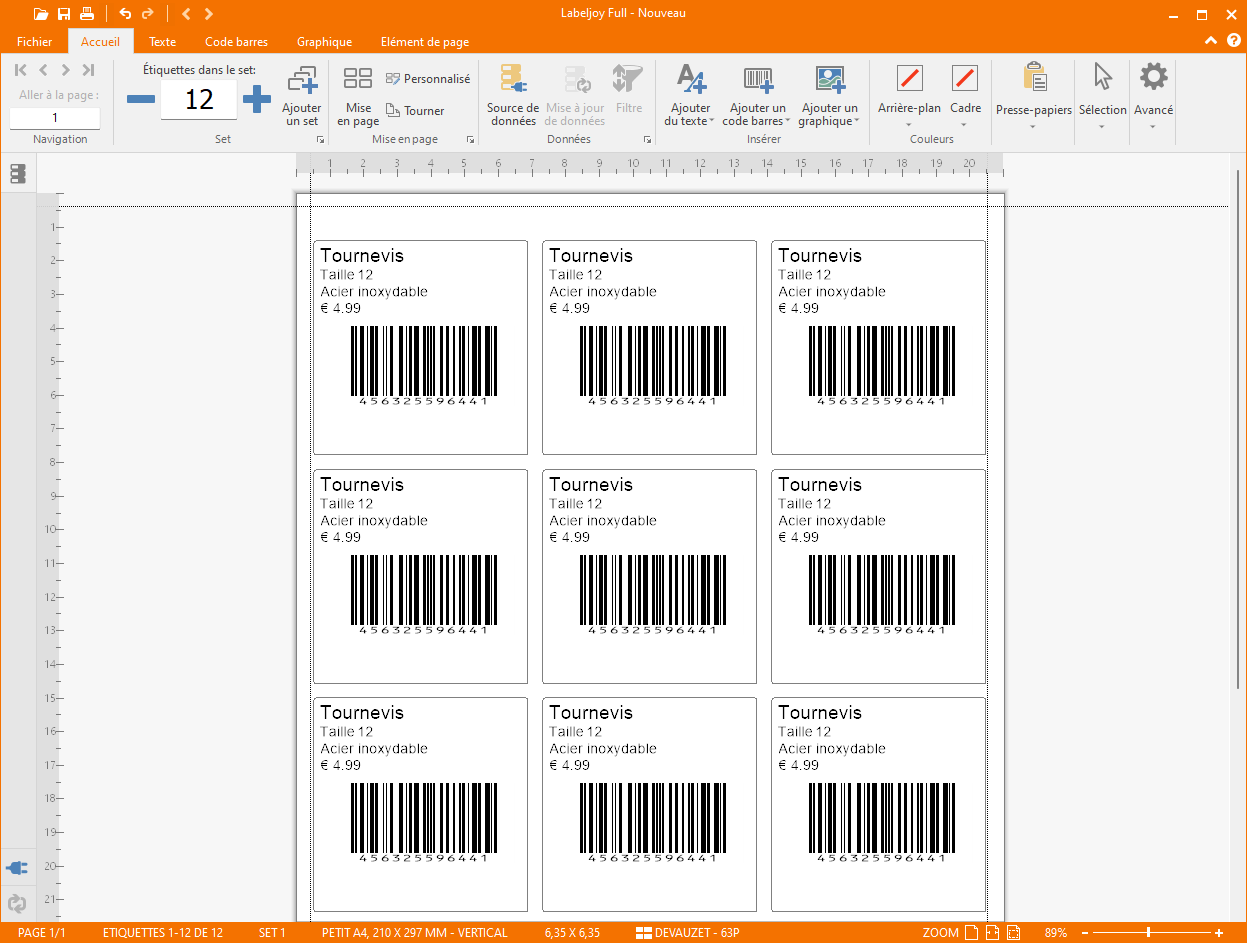1247x943 pixels.
Task: Click Ajouter un set icon
Action: [x=301, y=97]
